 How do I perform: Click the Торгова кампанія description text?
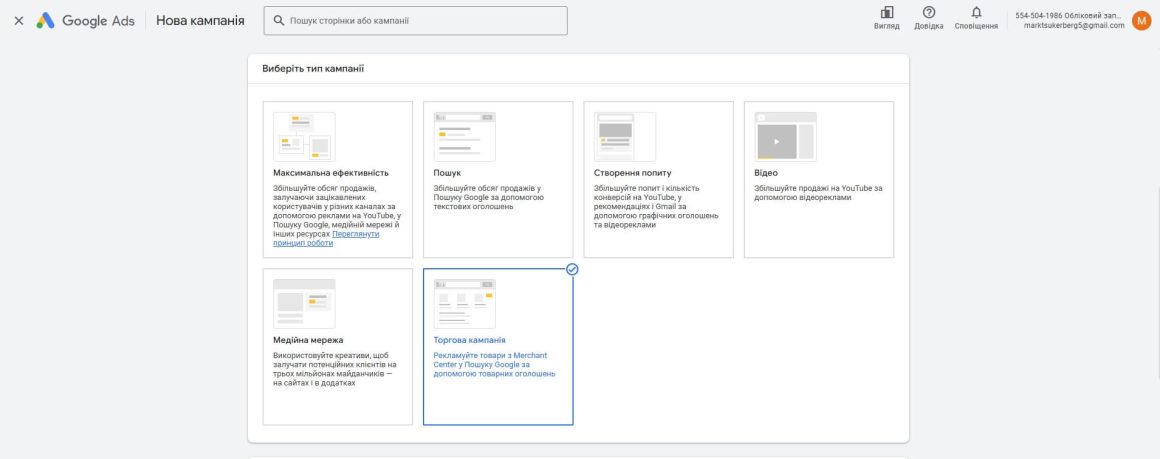[x=494, y=365]
